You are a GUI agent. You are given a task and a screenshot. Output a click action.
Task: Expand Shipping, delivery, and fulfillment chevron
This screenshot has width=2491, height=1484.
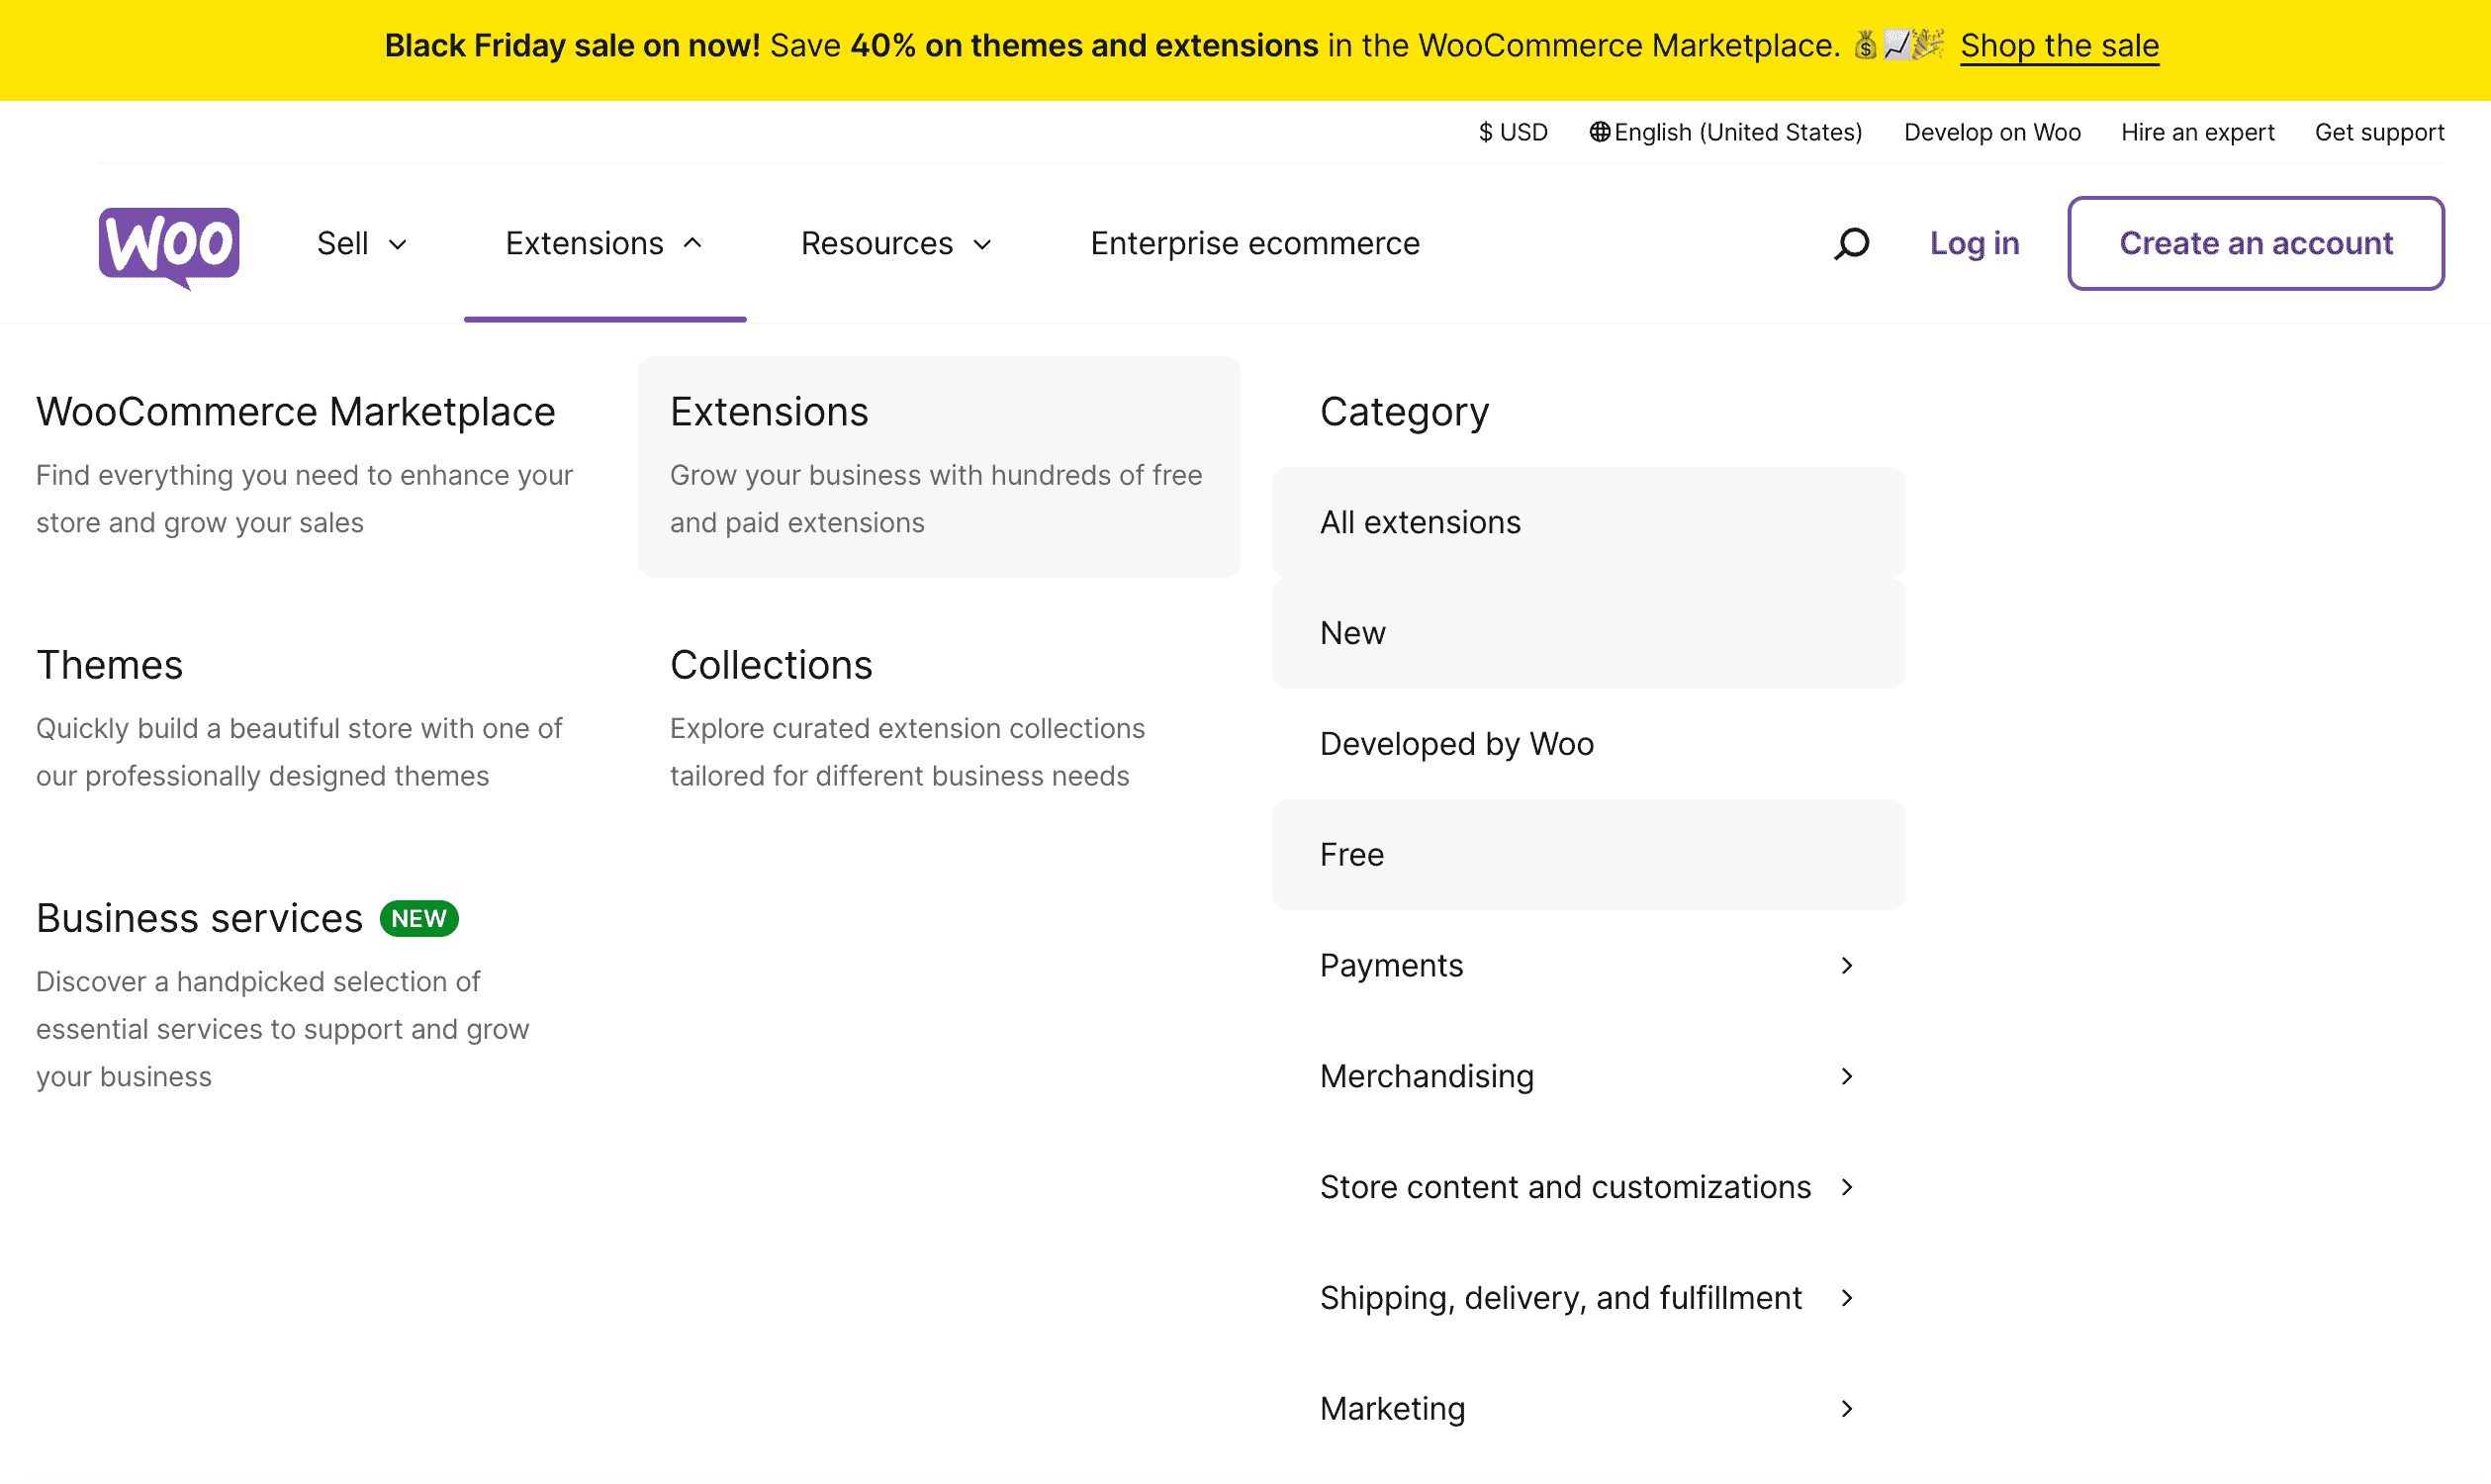1846,1298
